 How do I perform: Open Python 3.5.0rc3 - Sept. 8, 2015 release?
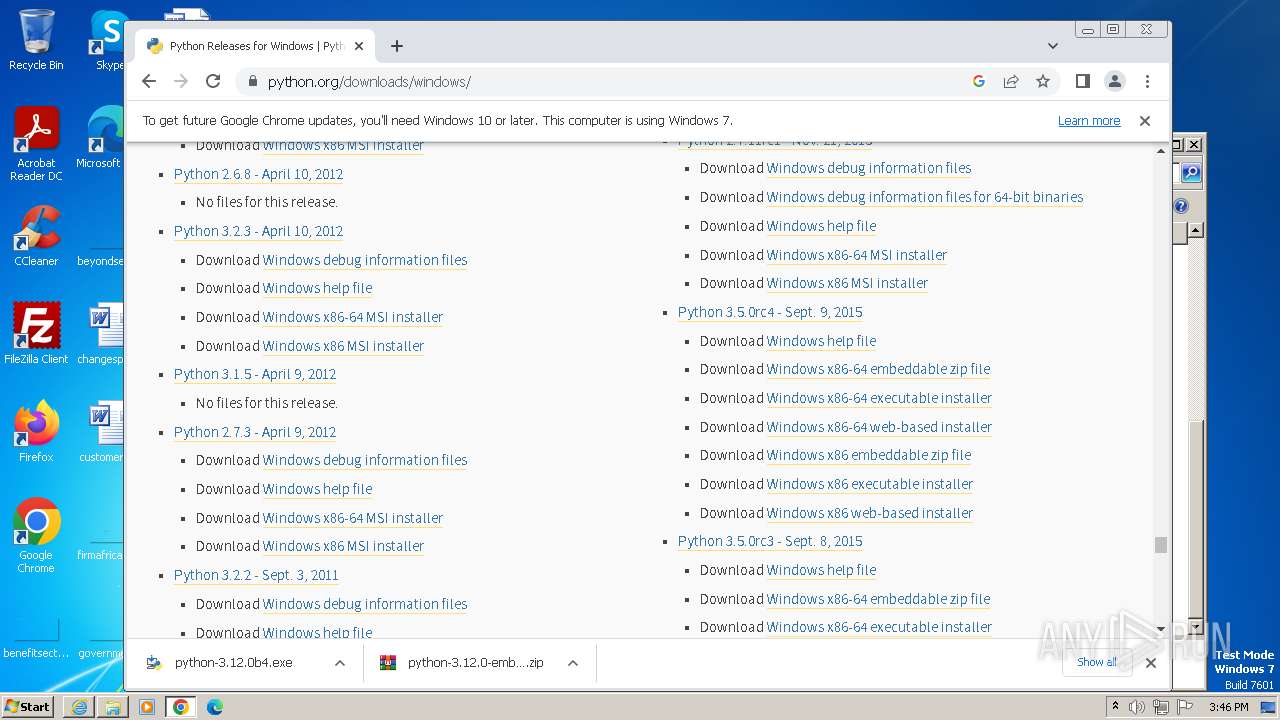click(770, 541)
